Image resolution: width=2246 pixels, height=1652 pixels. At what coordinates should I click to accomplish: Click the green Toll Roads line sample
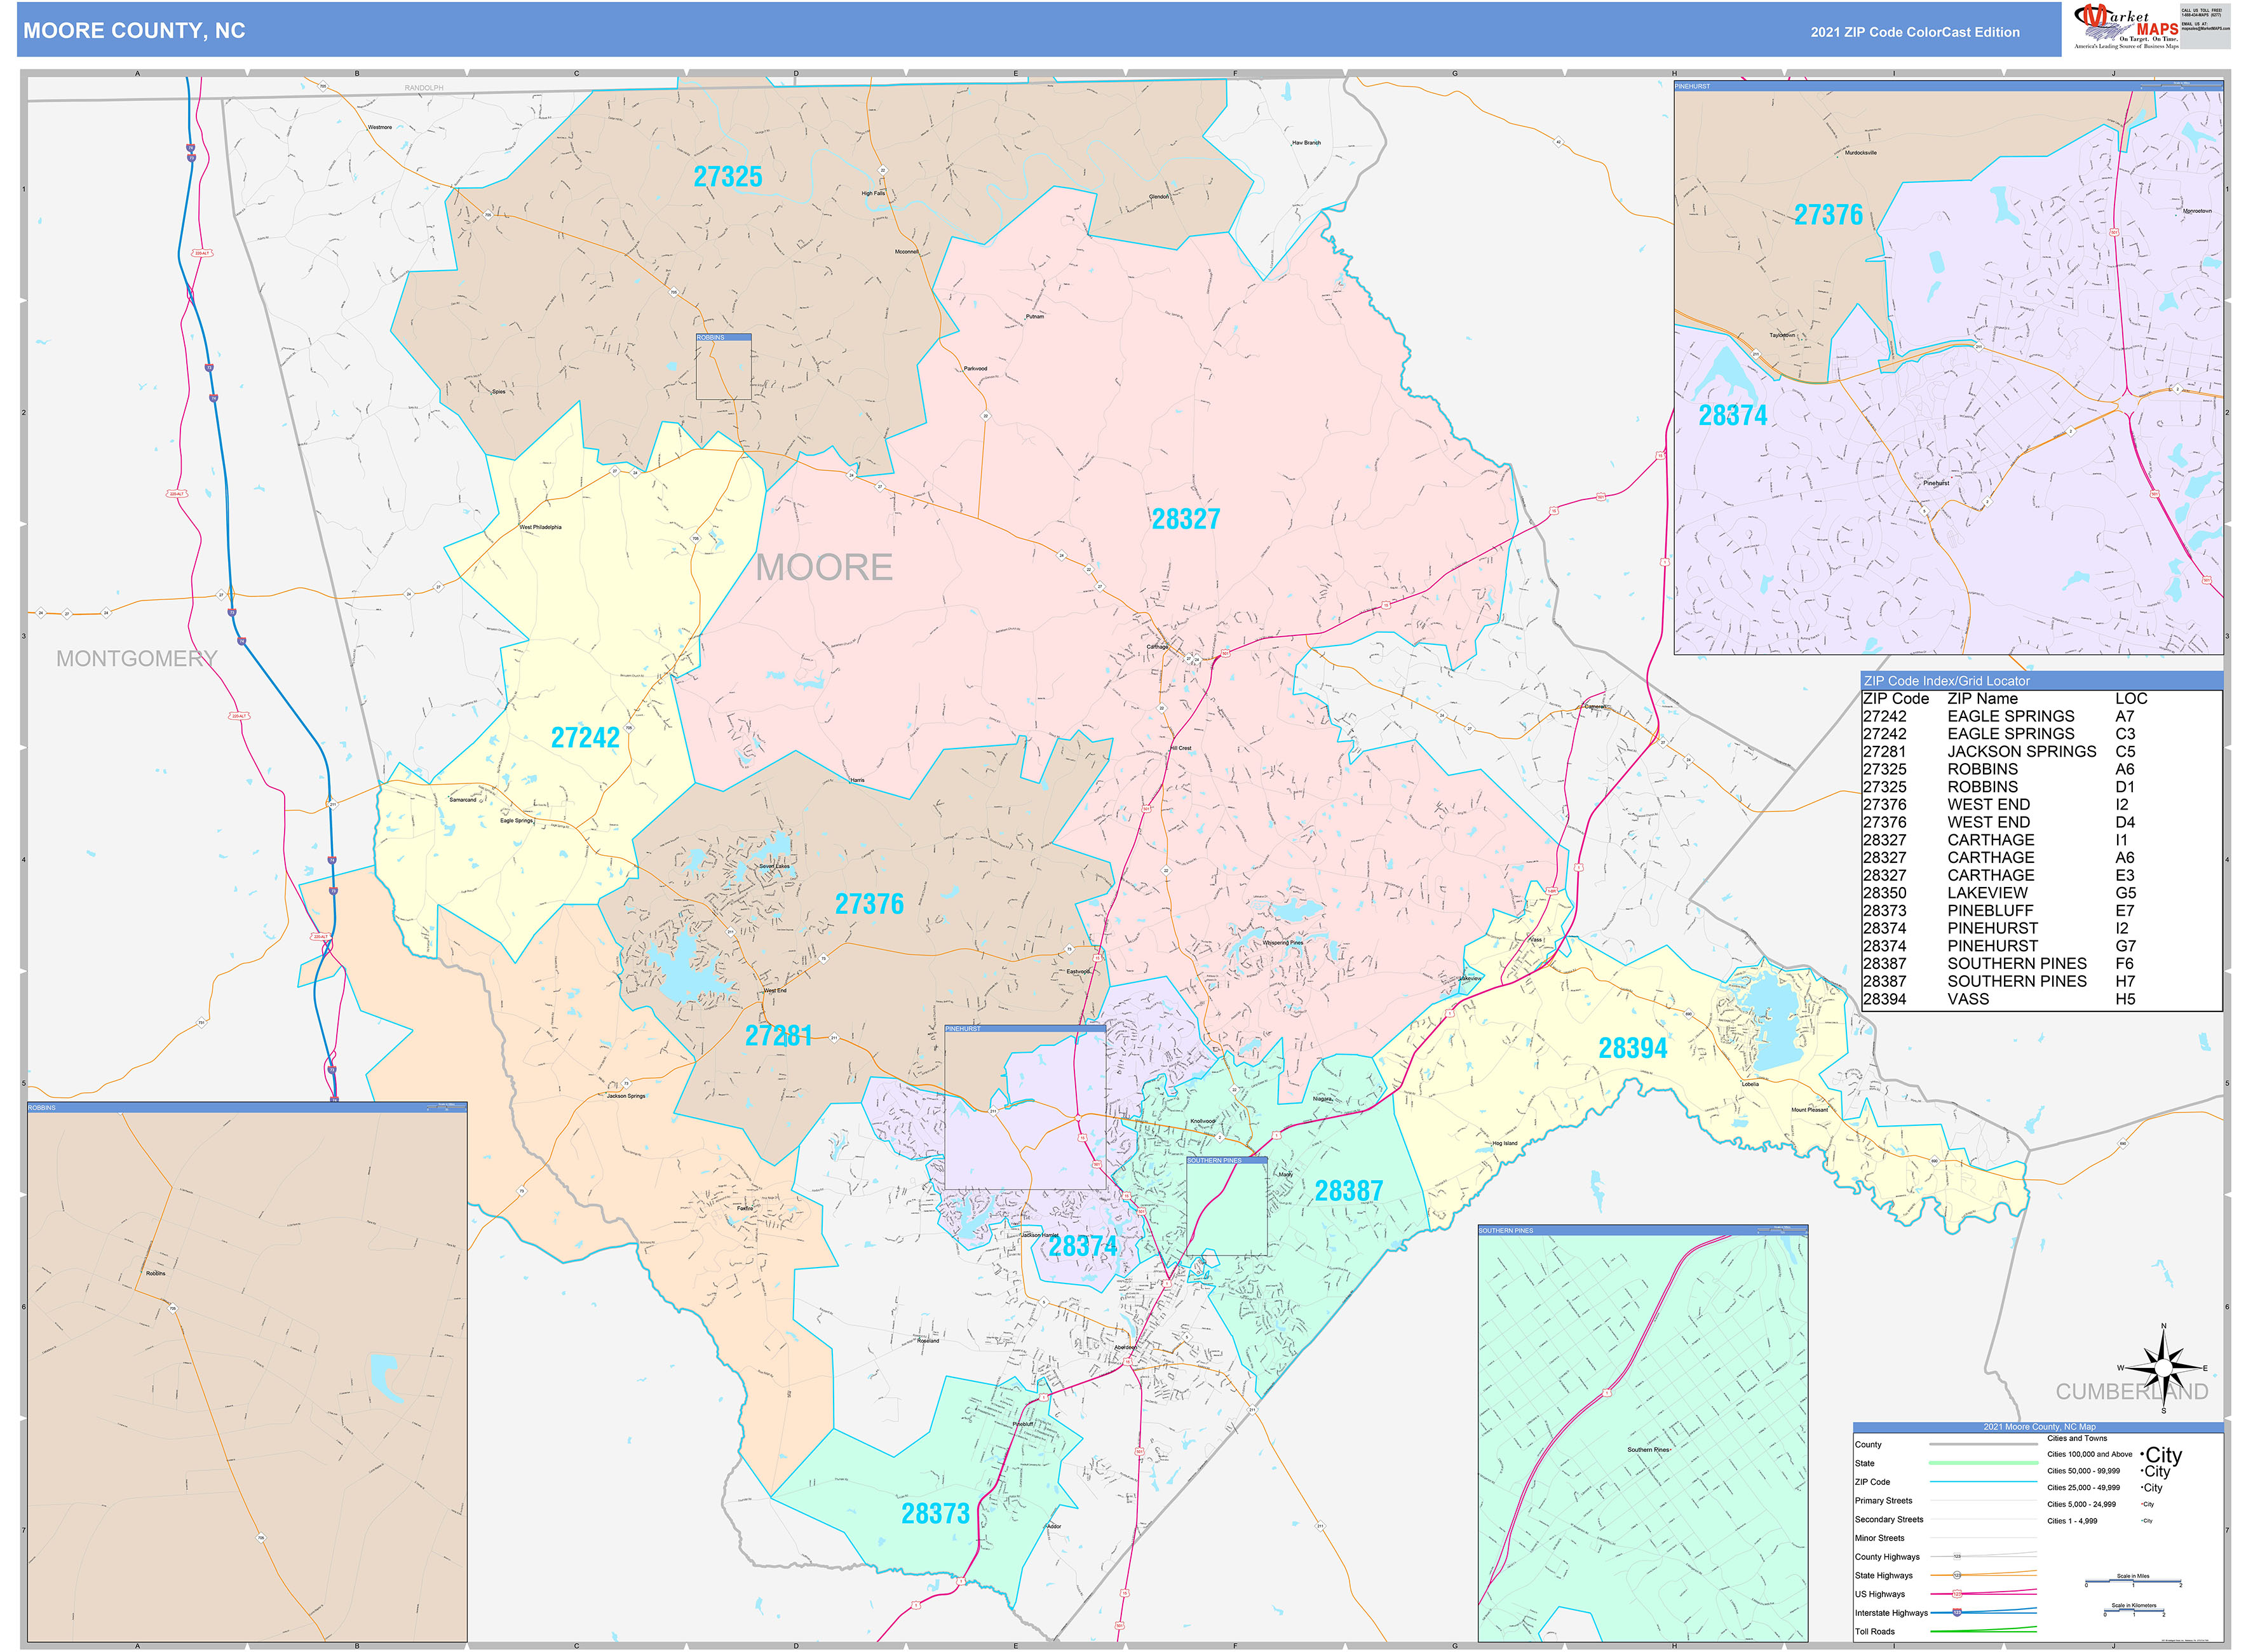[1984, 1631]
